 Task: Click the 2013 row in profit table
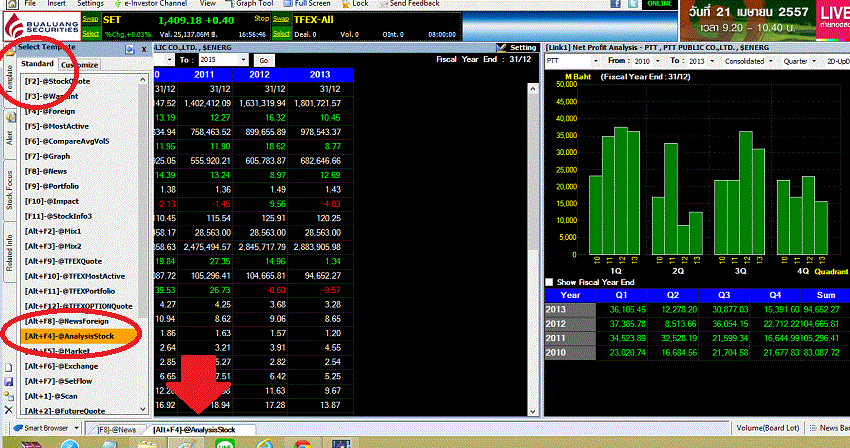click(697, 310)
